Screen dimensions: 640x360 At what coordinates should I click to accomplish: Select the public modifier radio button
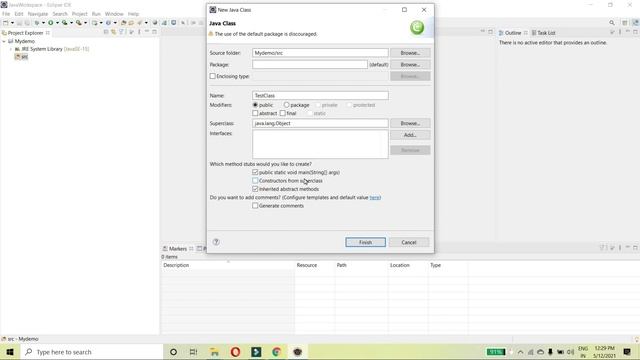[x=256, y=105]
